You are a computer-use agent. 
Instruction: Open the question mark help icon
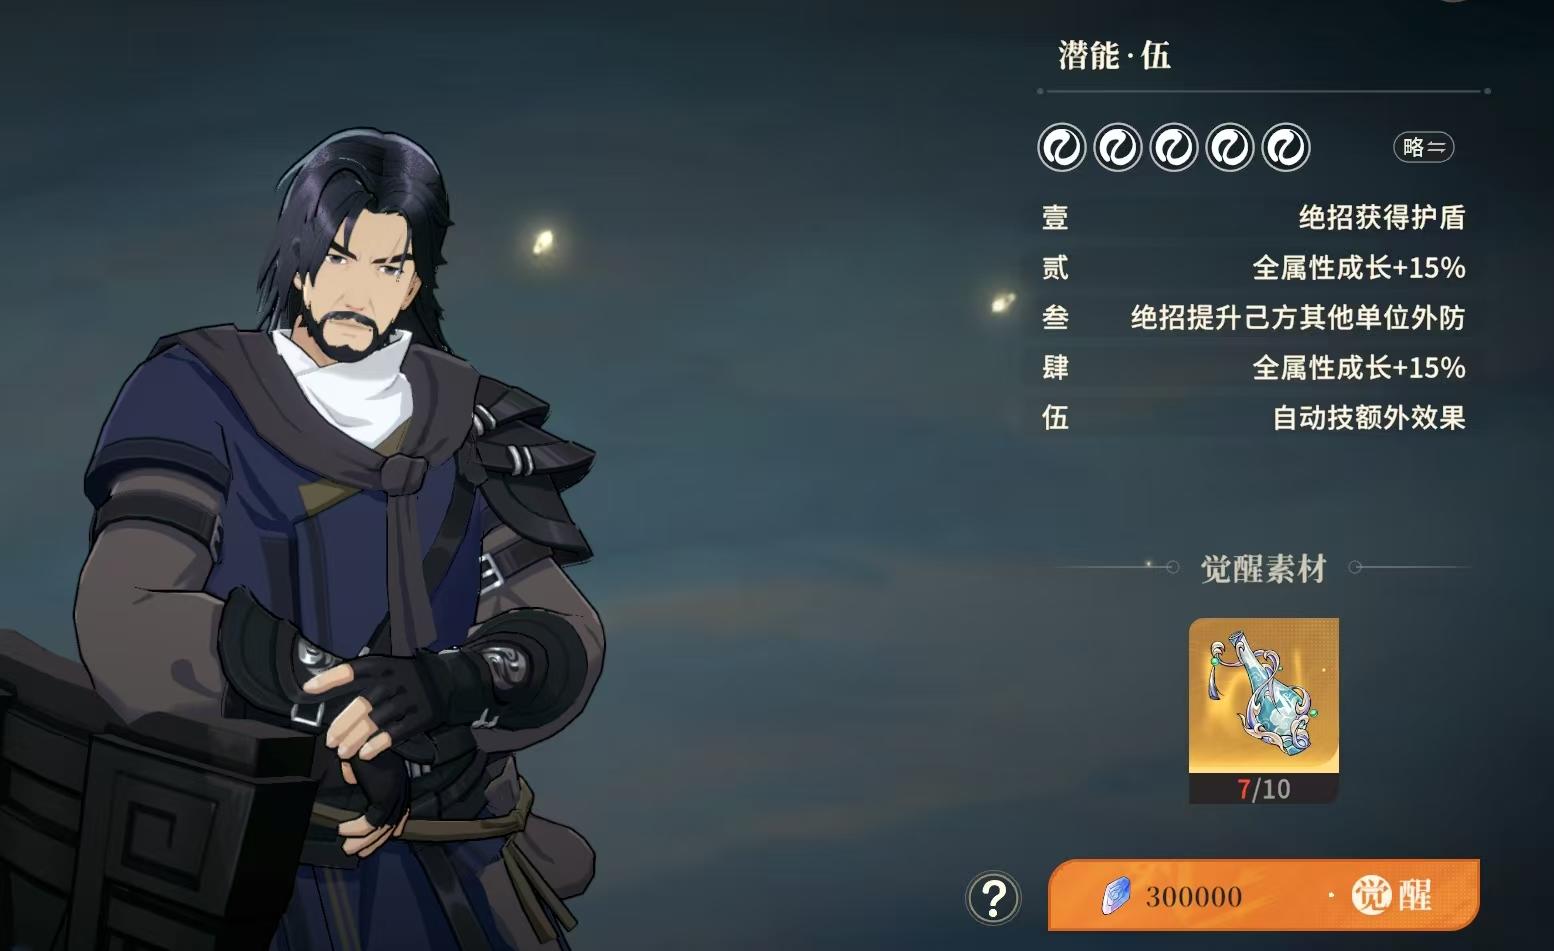tap(993, 898)
